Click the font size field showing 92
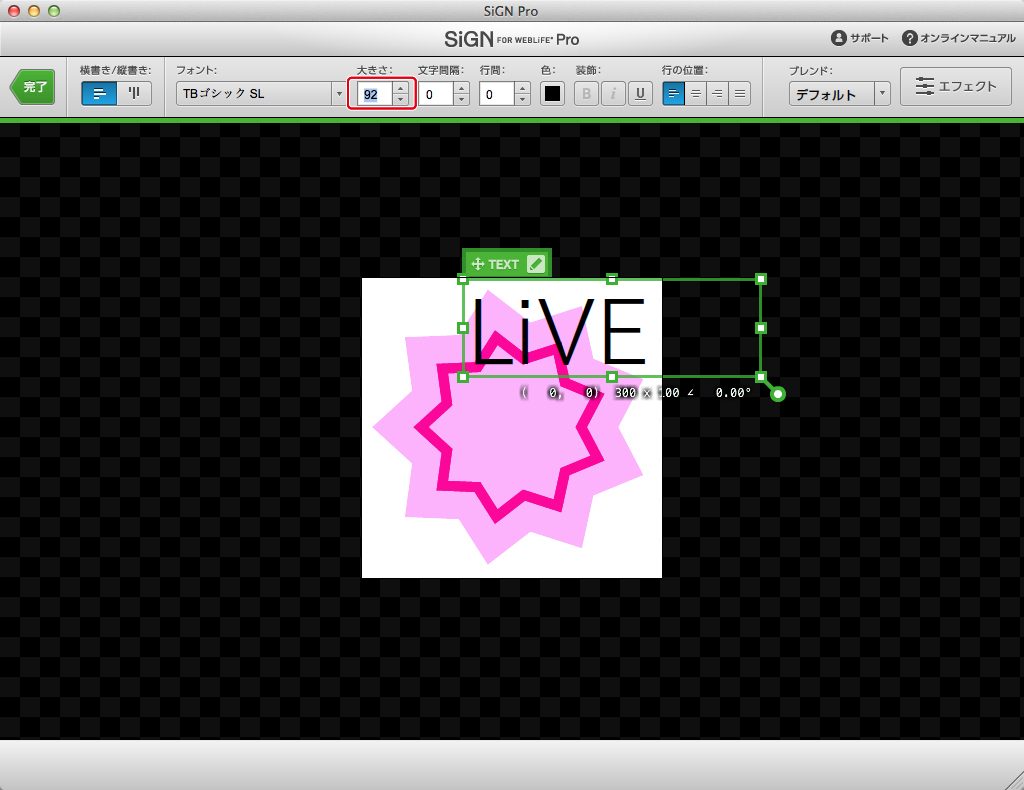Image resolution: width=1024 pixels, height=790 pixels. click(x=374, y=95)
